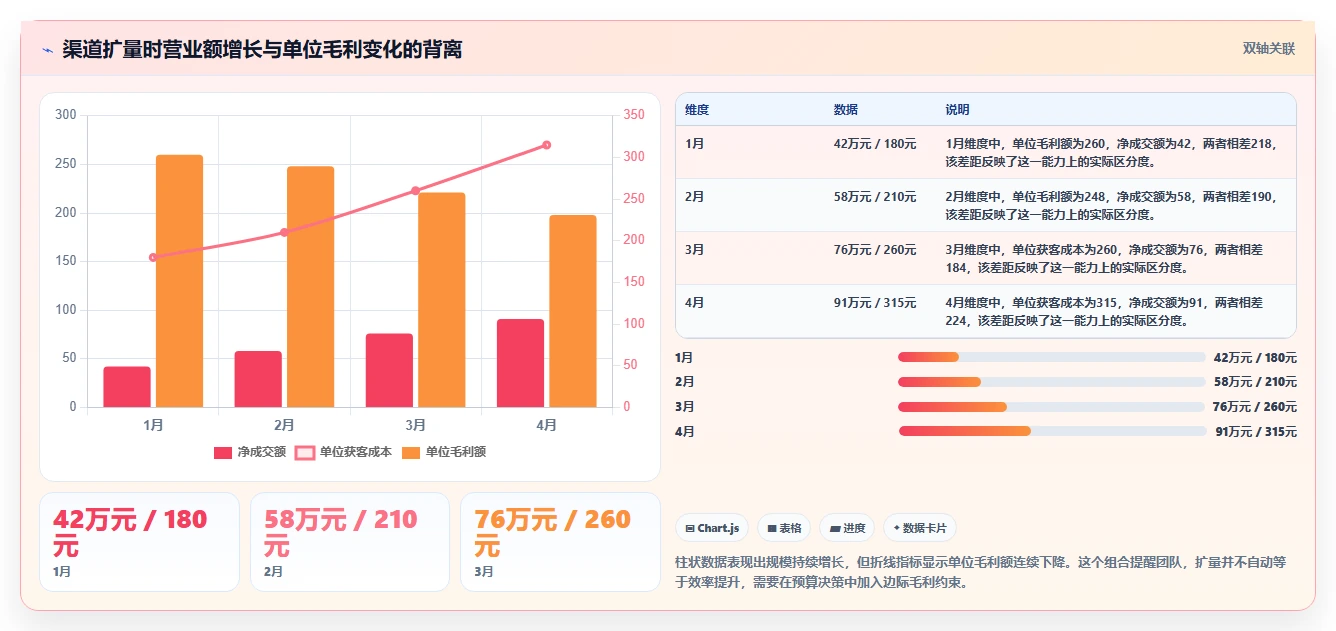Click the red 净成交额 bar for 4月
1336x631 pixels.
click(x=521, y=363)
